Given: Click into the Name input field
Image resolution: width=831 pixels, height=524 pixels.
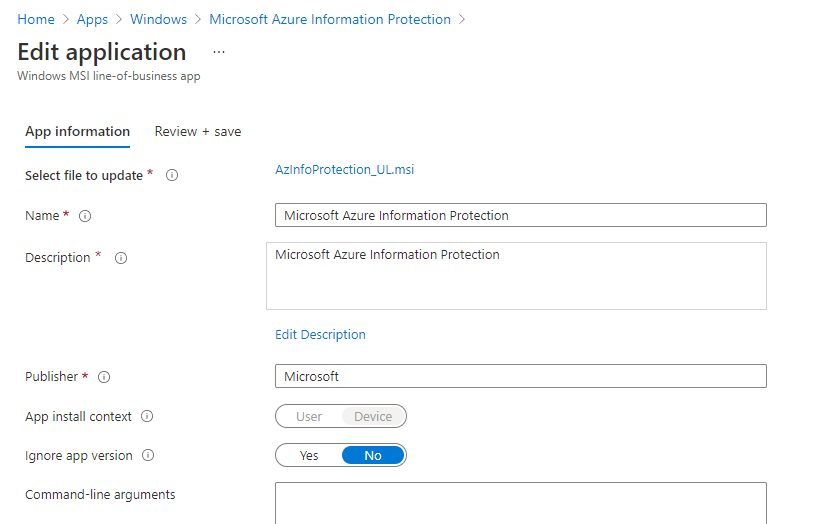Looking at the screenshot, I should pyautogui.click(x=520, y=216).
